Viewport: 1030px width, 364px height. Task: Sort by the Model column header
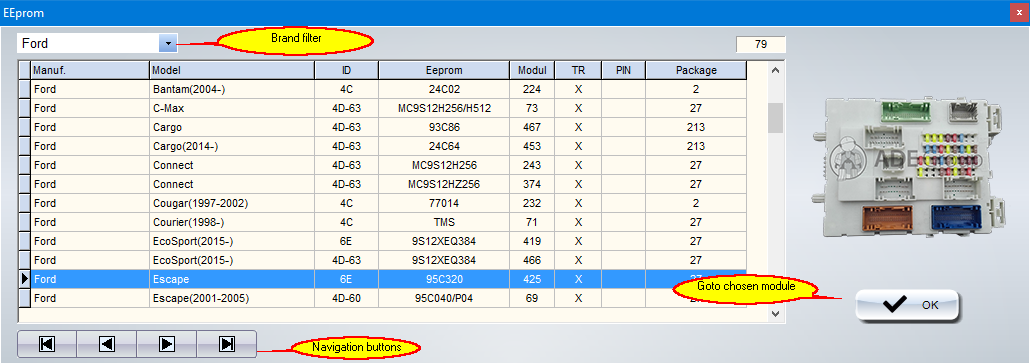coord(232,70)
